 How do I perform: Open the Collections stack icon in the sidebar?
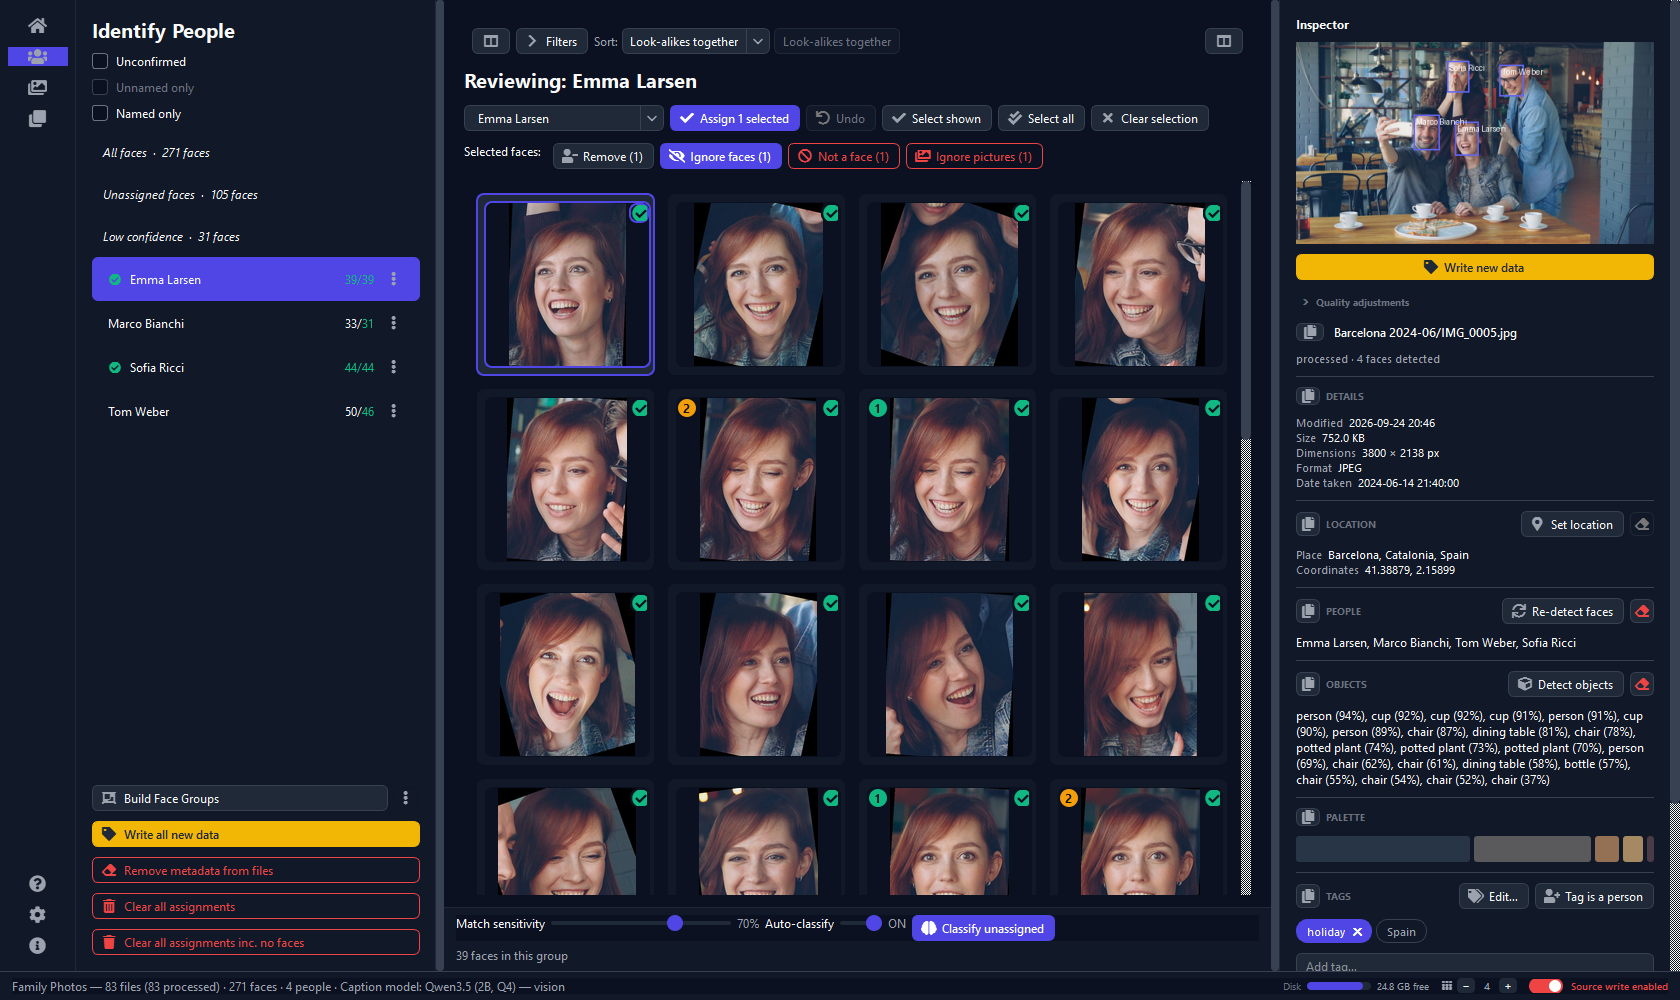tap(37, 119)
